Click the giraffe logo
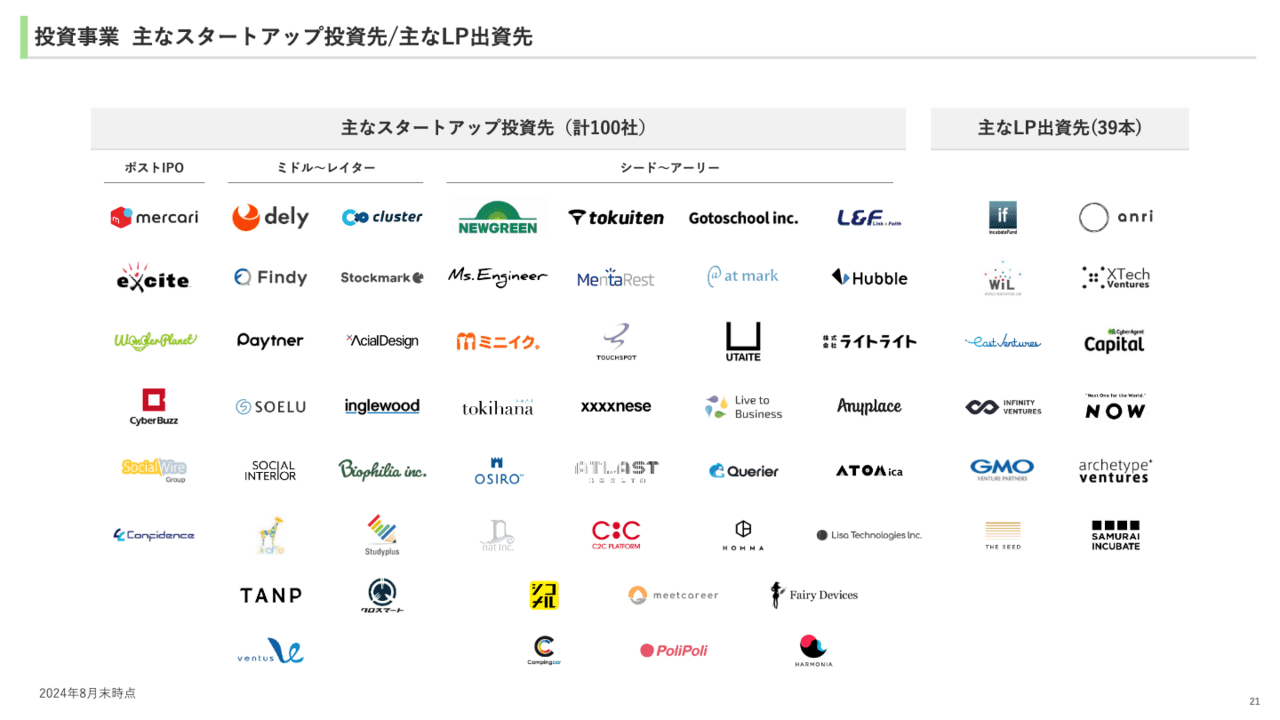 (271, 535)
